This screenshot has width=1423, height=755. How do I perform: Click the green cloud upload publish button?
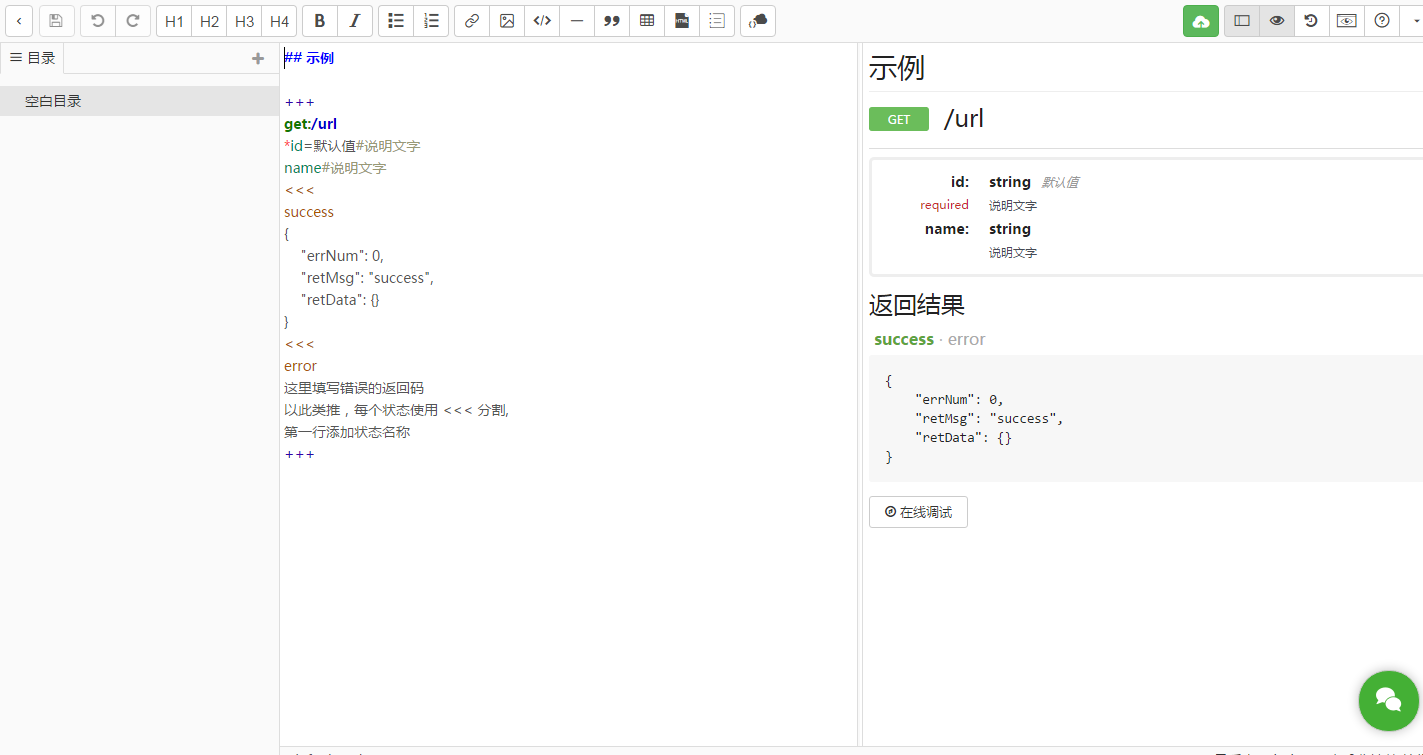click(x=1201, y=21)
